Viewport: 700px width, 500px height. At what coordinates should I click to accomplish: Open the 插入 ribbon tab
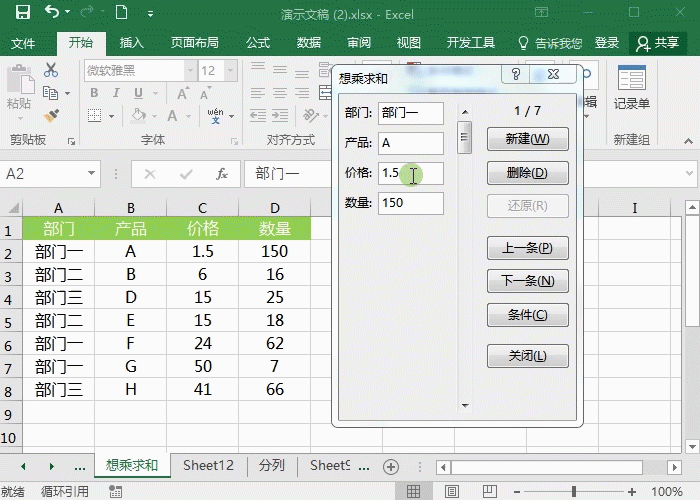click(x=131, y=43)
